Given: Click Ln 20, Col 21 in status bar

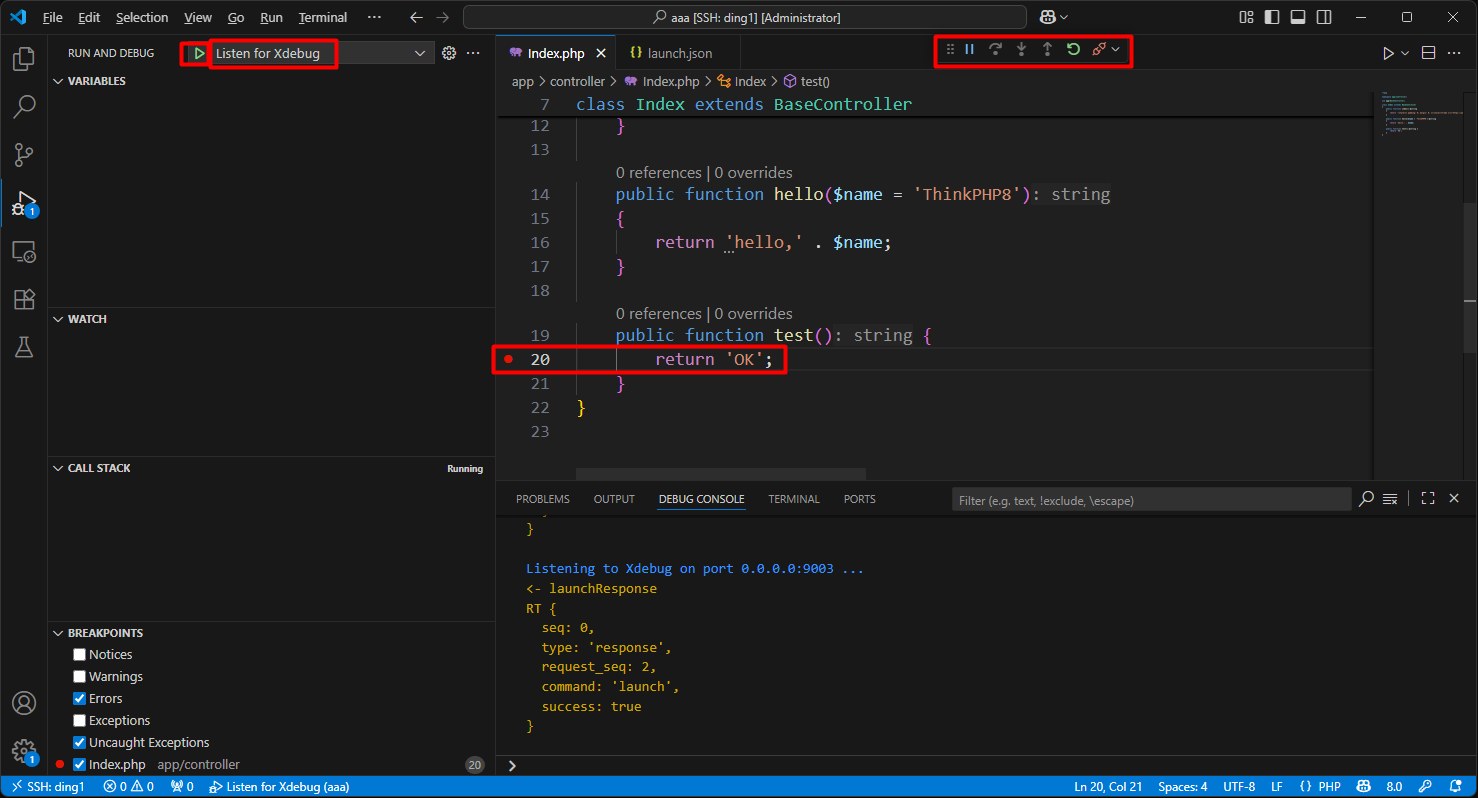Looking at the screenshot, I should (x=1109, y=787).
